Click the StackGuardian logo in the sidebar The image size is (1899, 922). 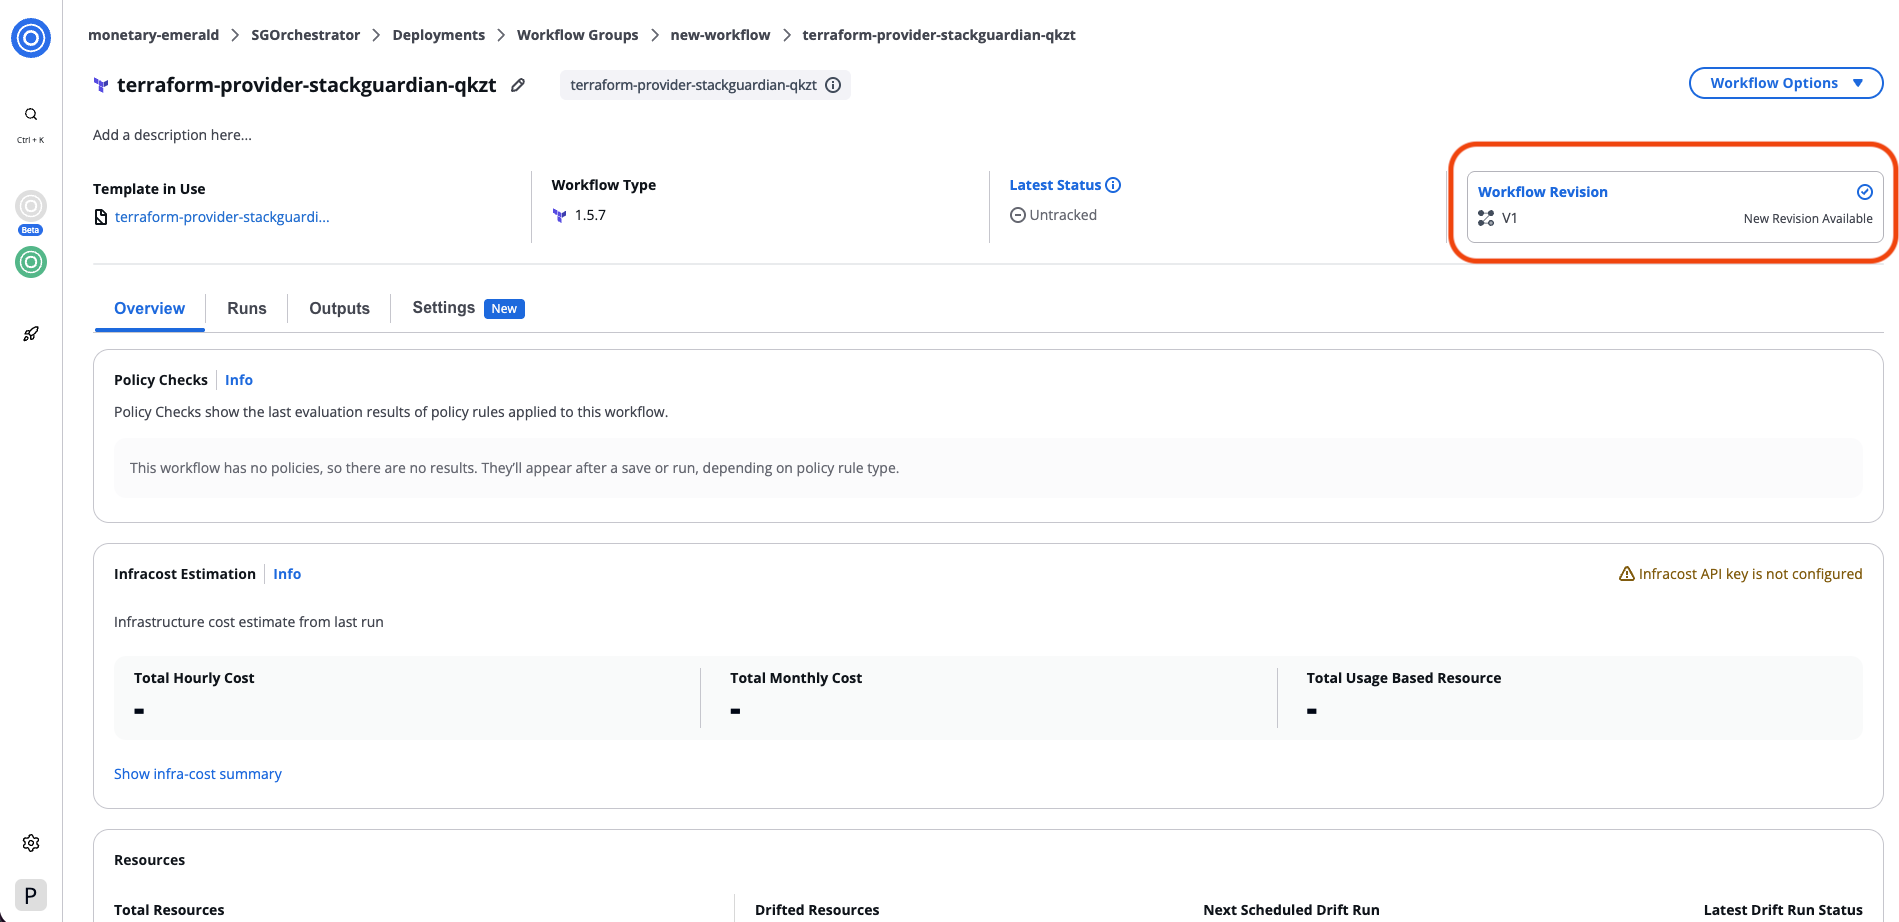click(31, 38)
